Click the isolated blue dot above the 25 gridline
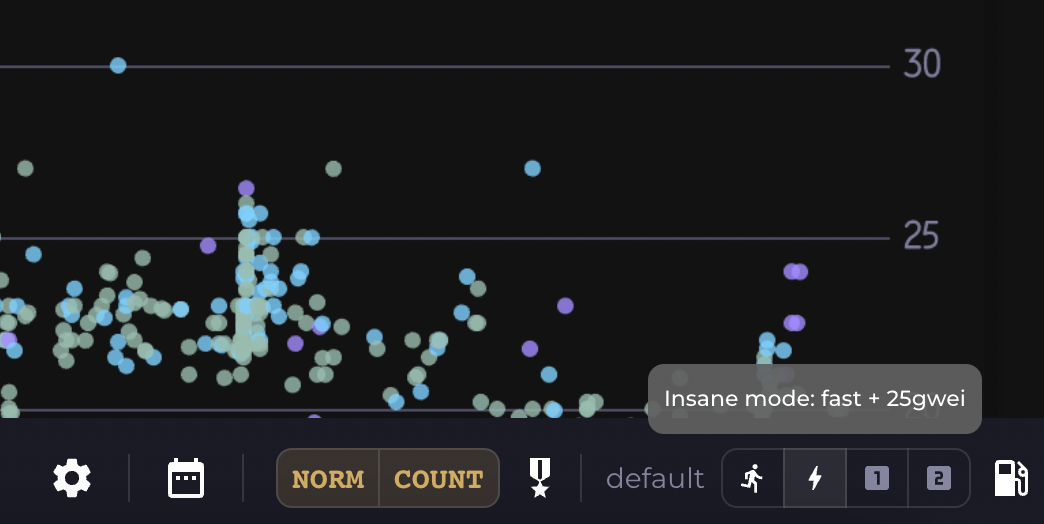 coord(533,168)
